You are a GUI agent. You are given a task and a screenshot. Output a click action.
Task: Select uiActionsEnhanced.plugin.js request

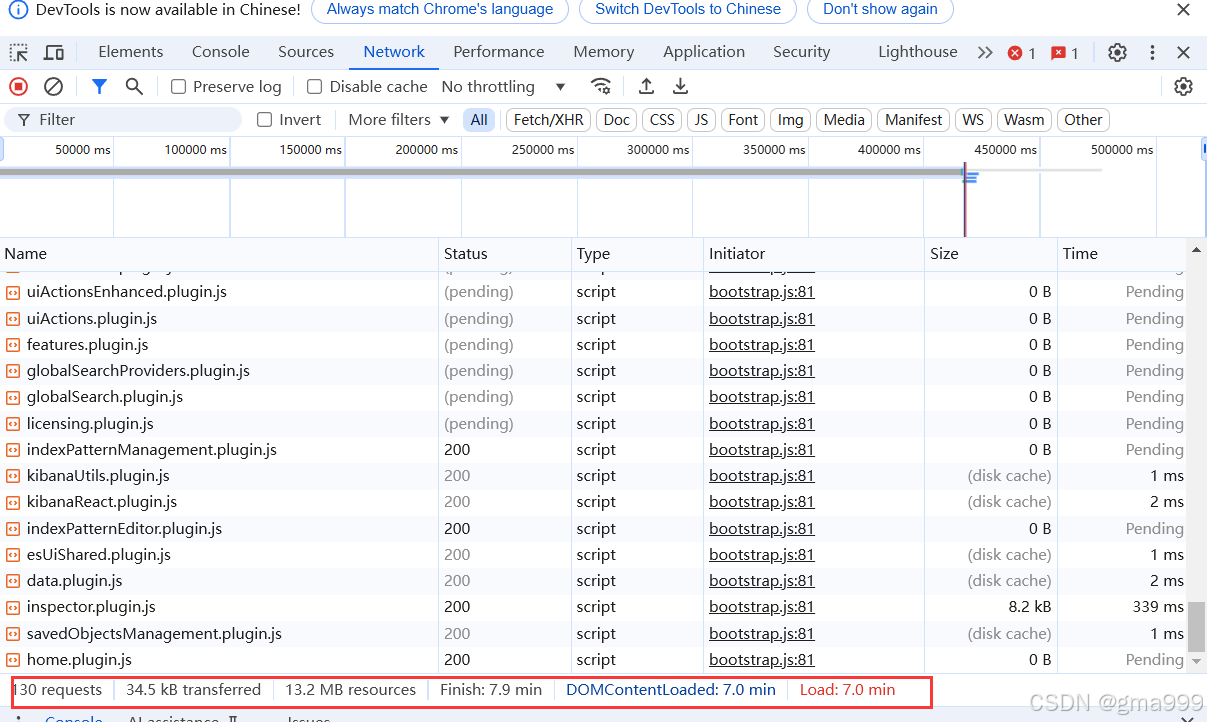point(594,292)
